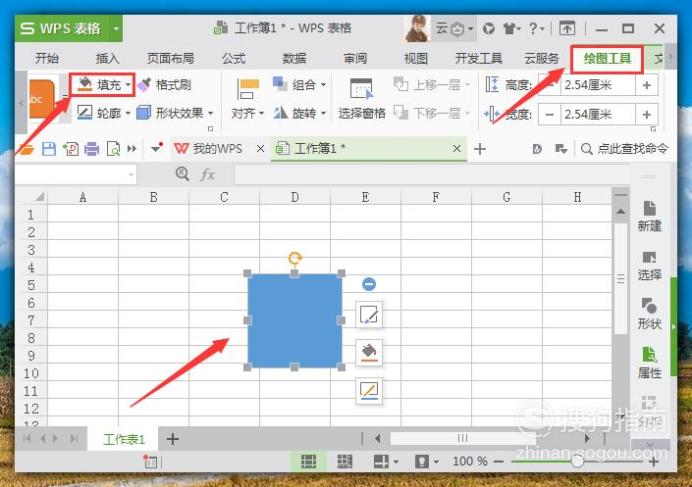Open the Drawing Tools (绘图工具) tab
The height and width of the screenshot is (487, 692).
click(607, 58)
